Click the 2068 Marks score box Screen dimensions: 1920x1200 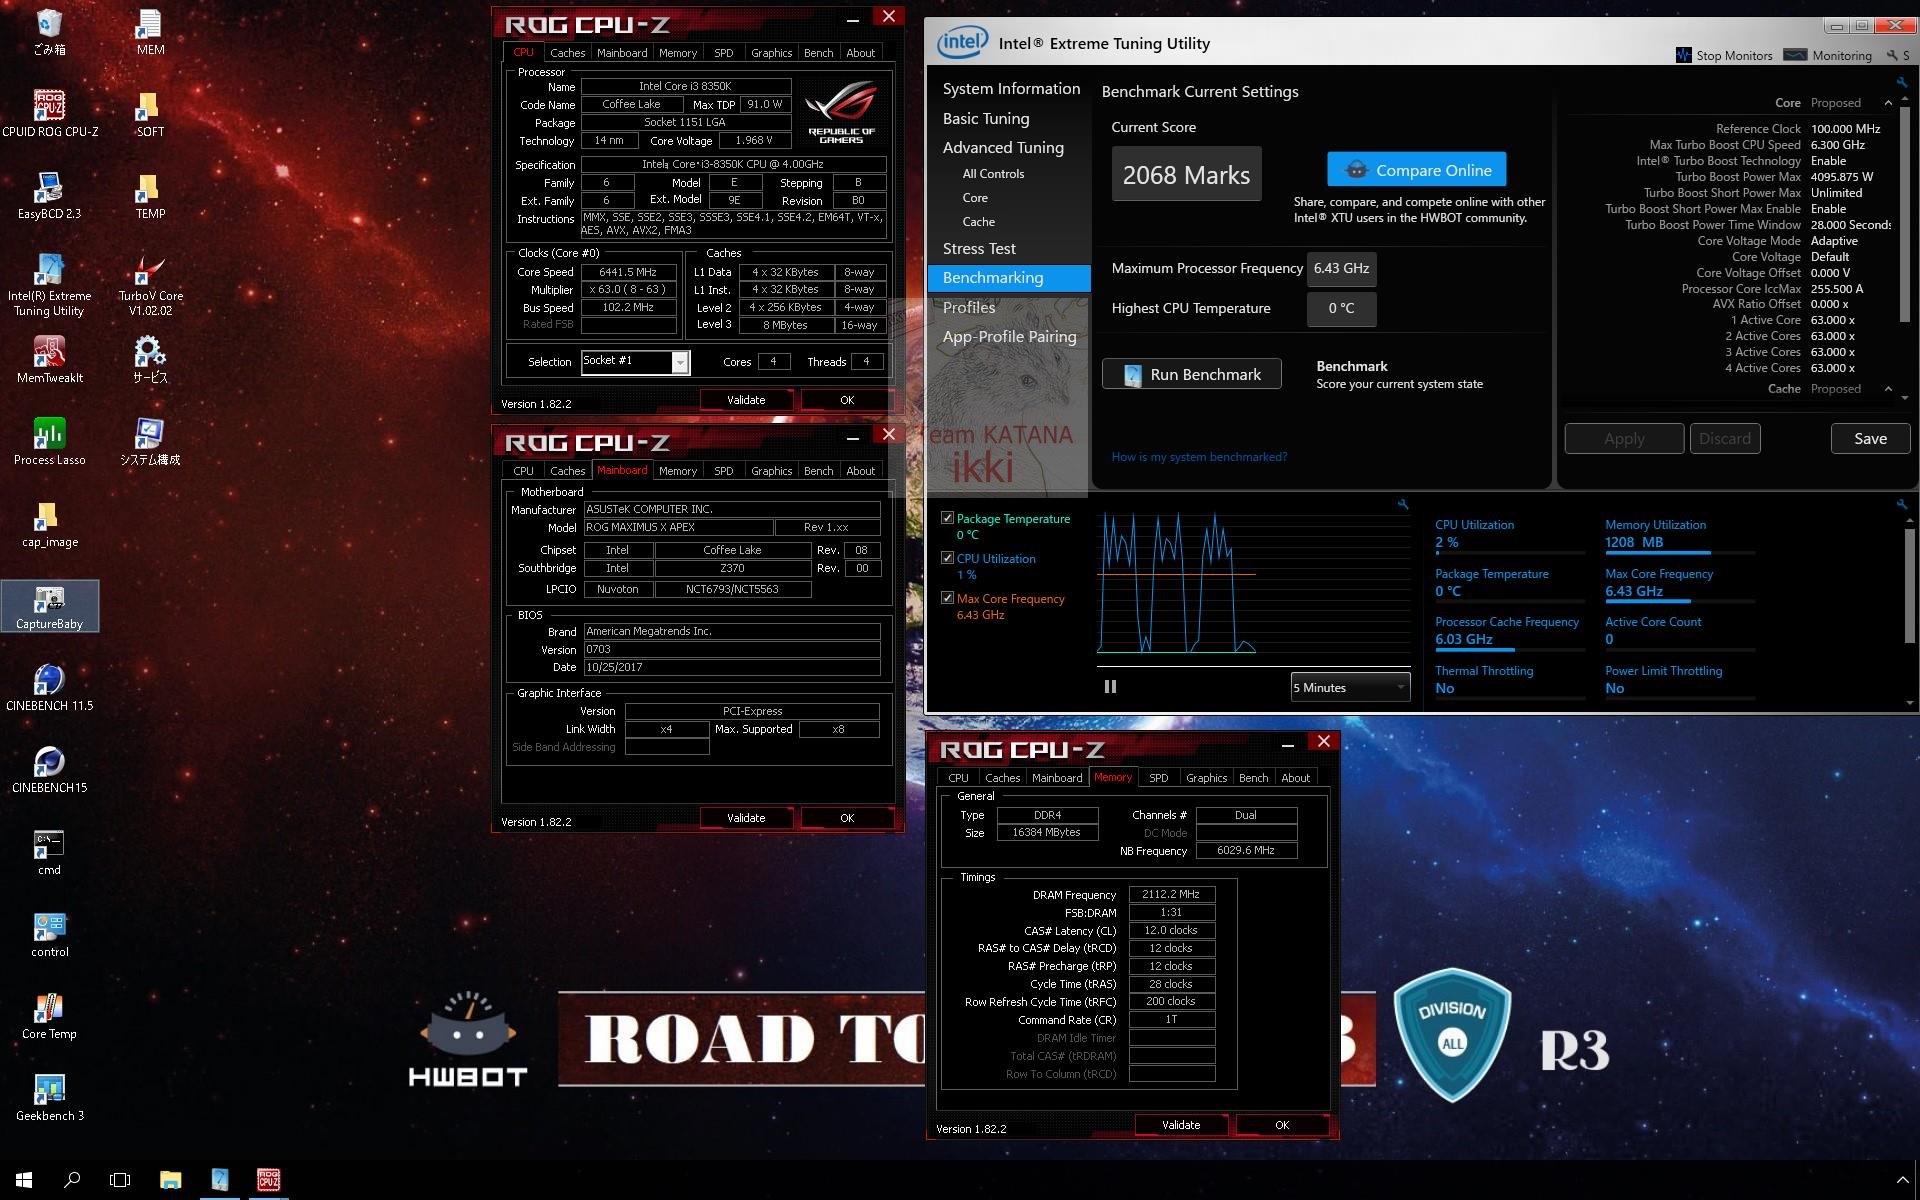point(1186,174)
